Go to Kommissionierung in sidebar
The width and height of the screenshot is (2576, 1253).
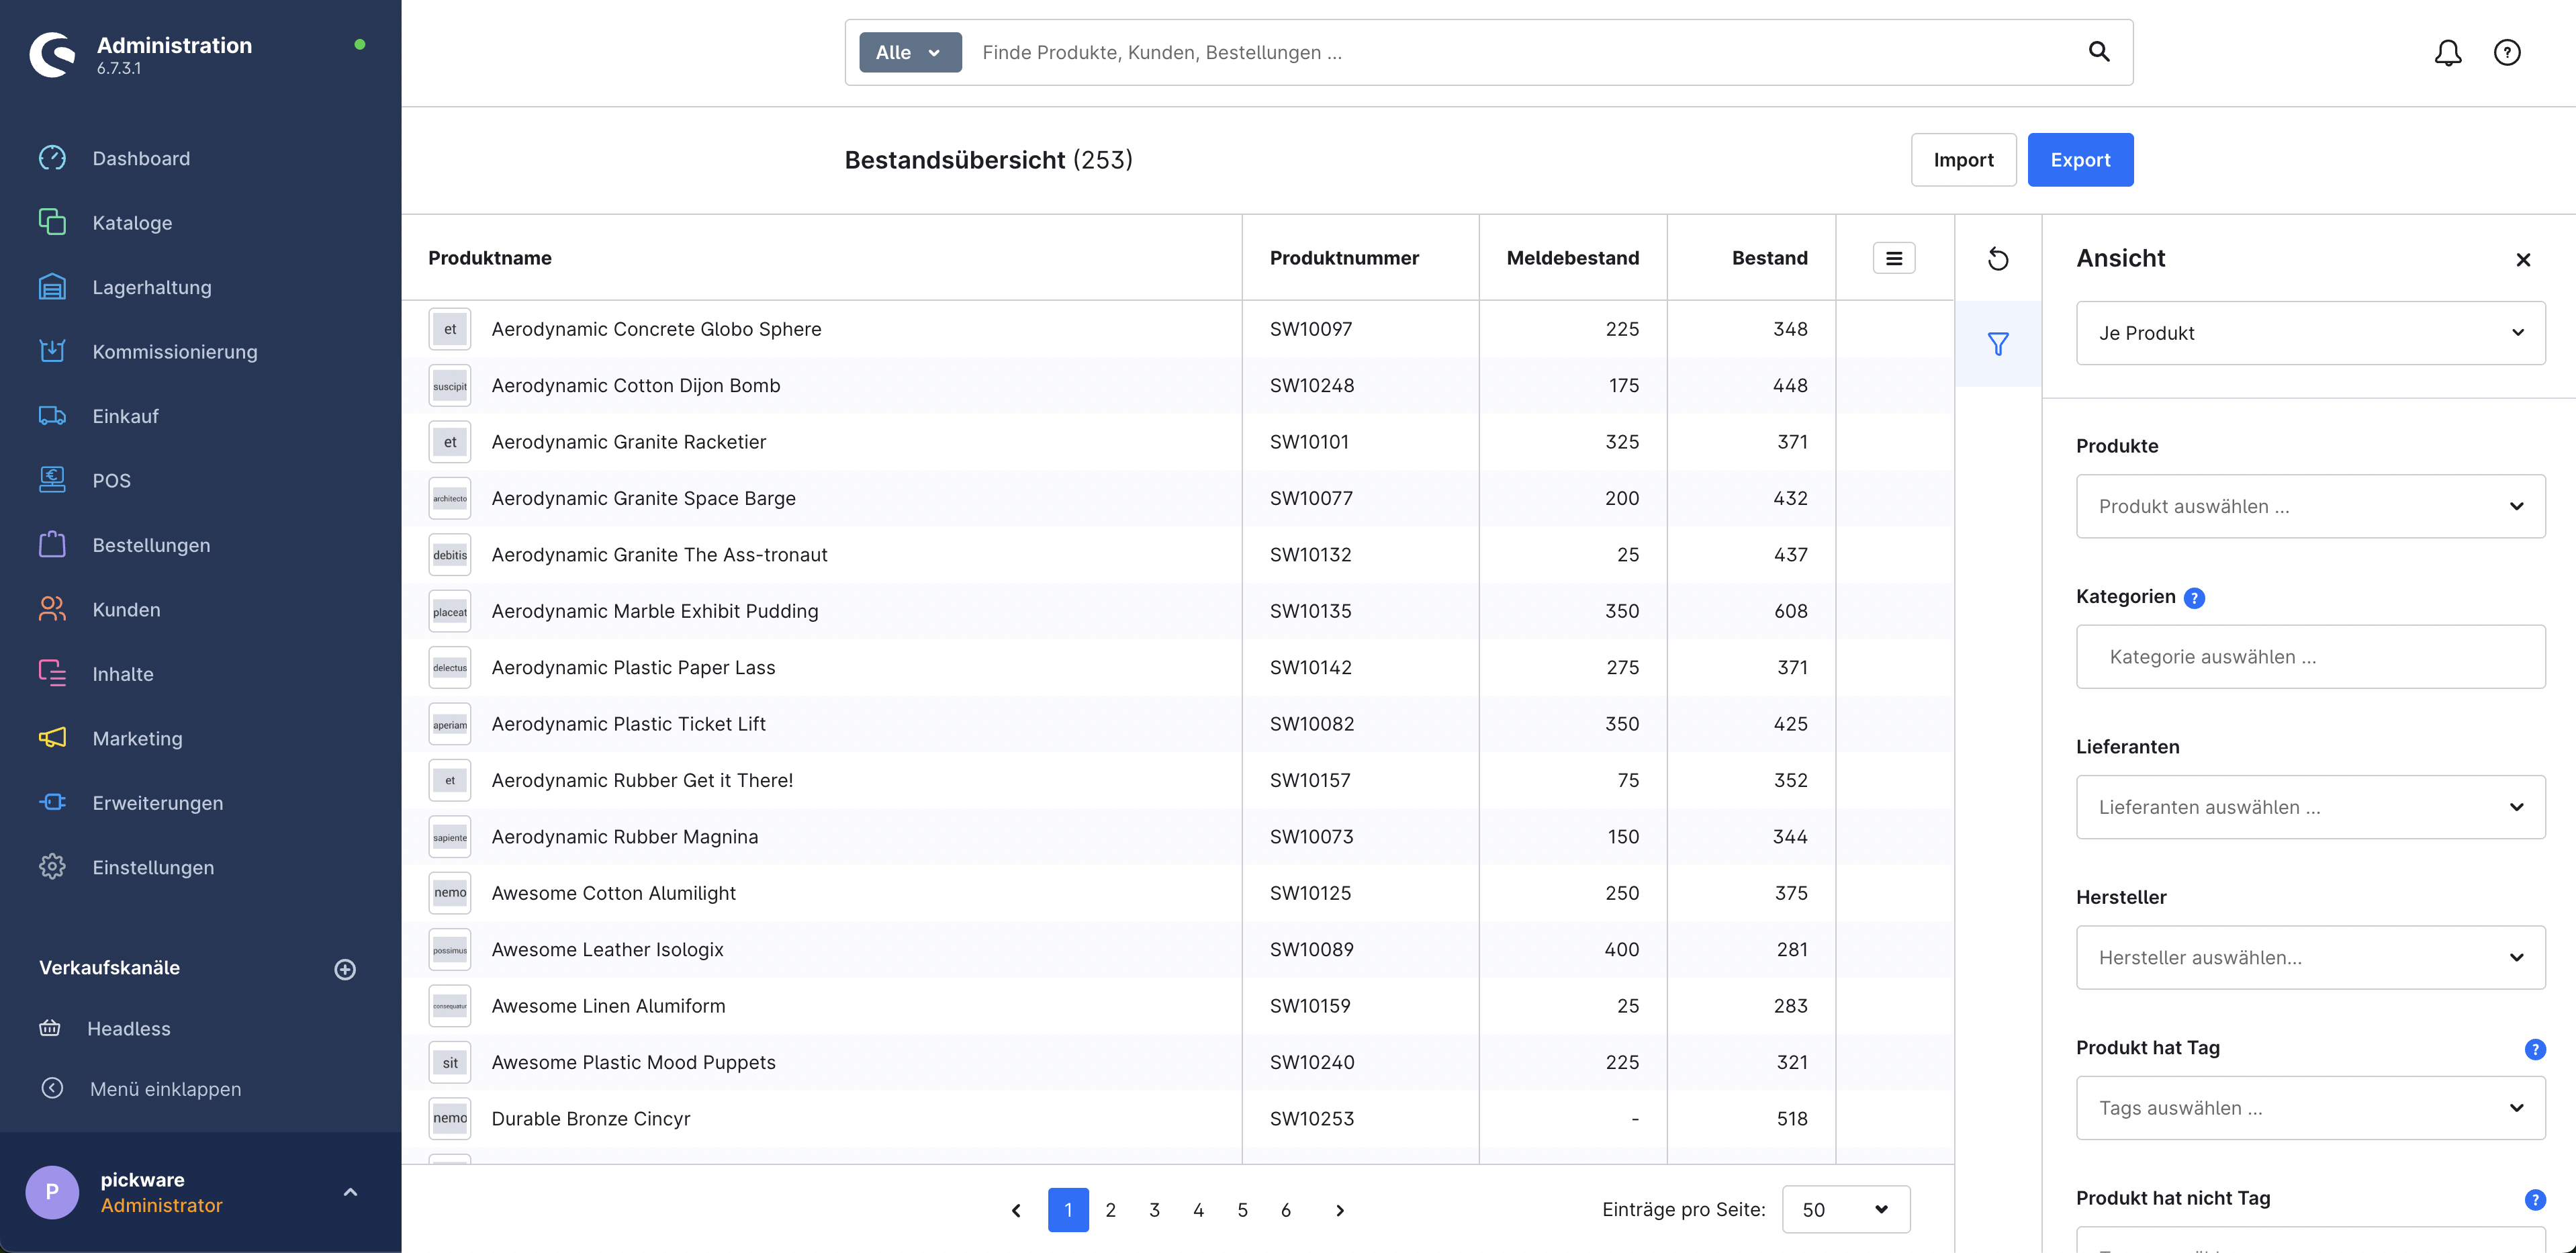[x=175, y=352]
